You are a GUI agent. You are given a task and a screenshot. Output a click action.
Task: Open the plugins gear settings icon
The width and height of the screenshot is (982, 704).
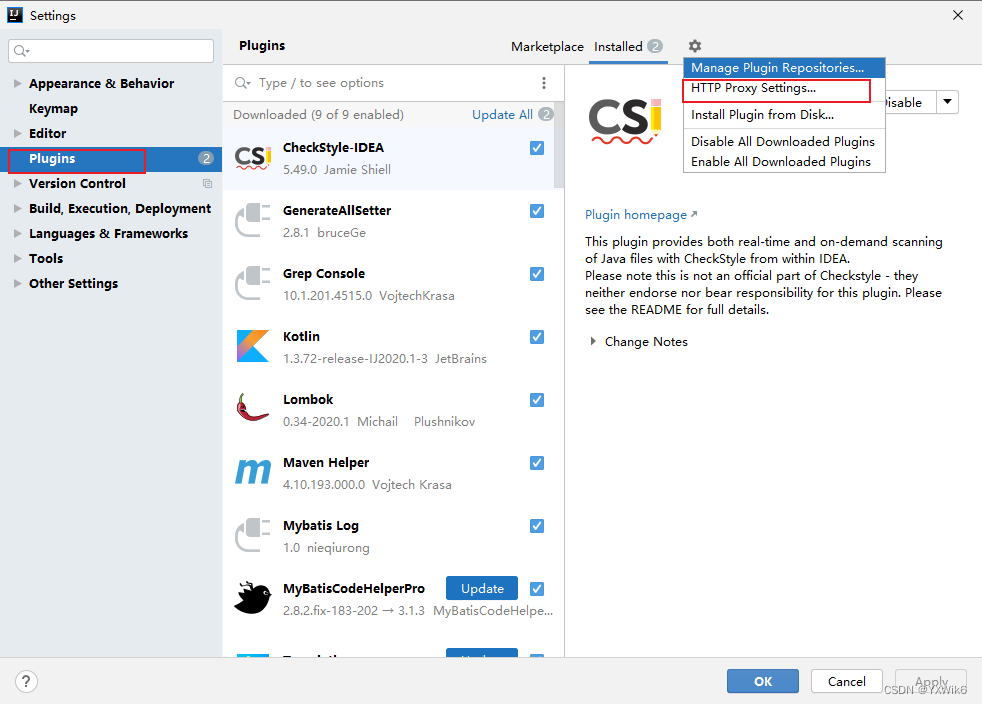(695, 46)
